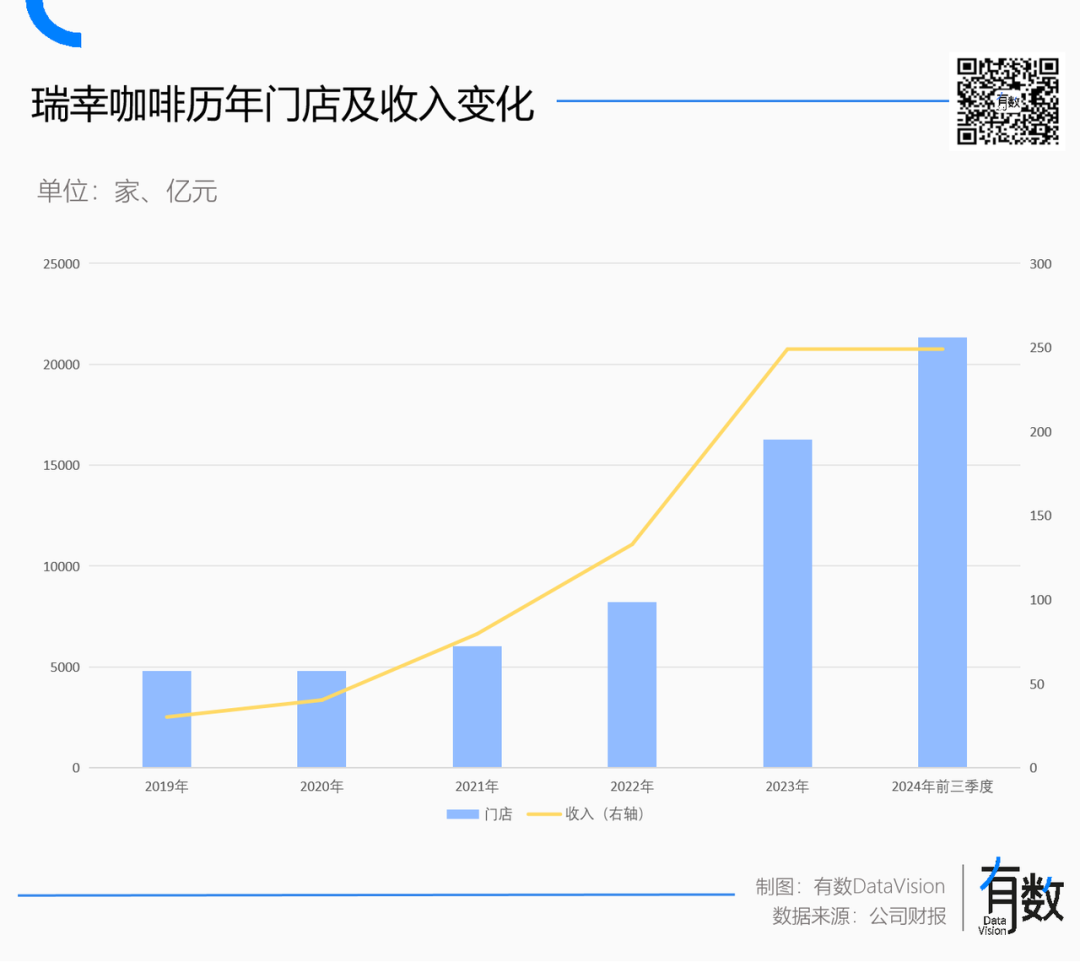
Task: Click the 2023年 x-axis label
Action: pyautogui.click(x=787, y=787)
